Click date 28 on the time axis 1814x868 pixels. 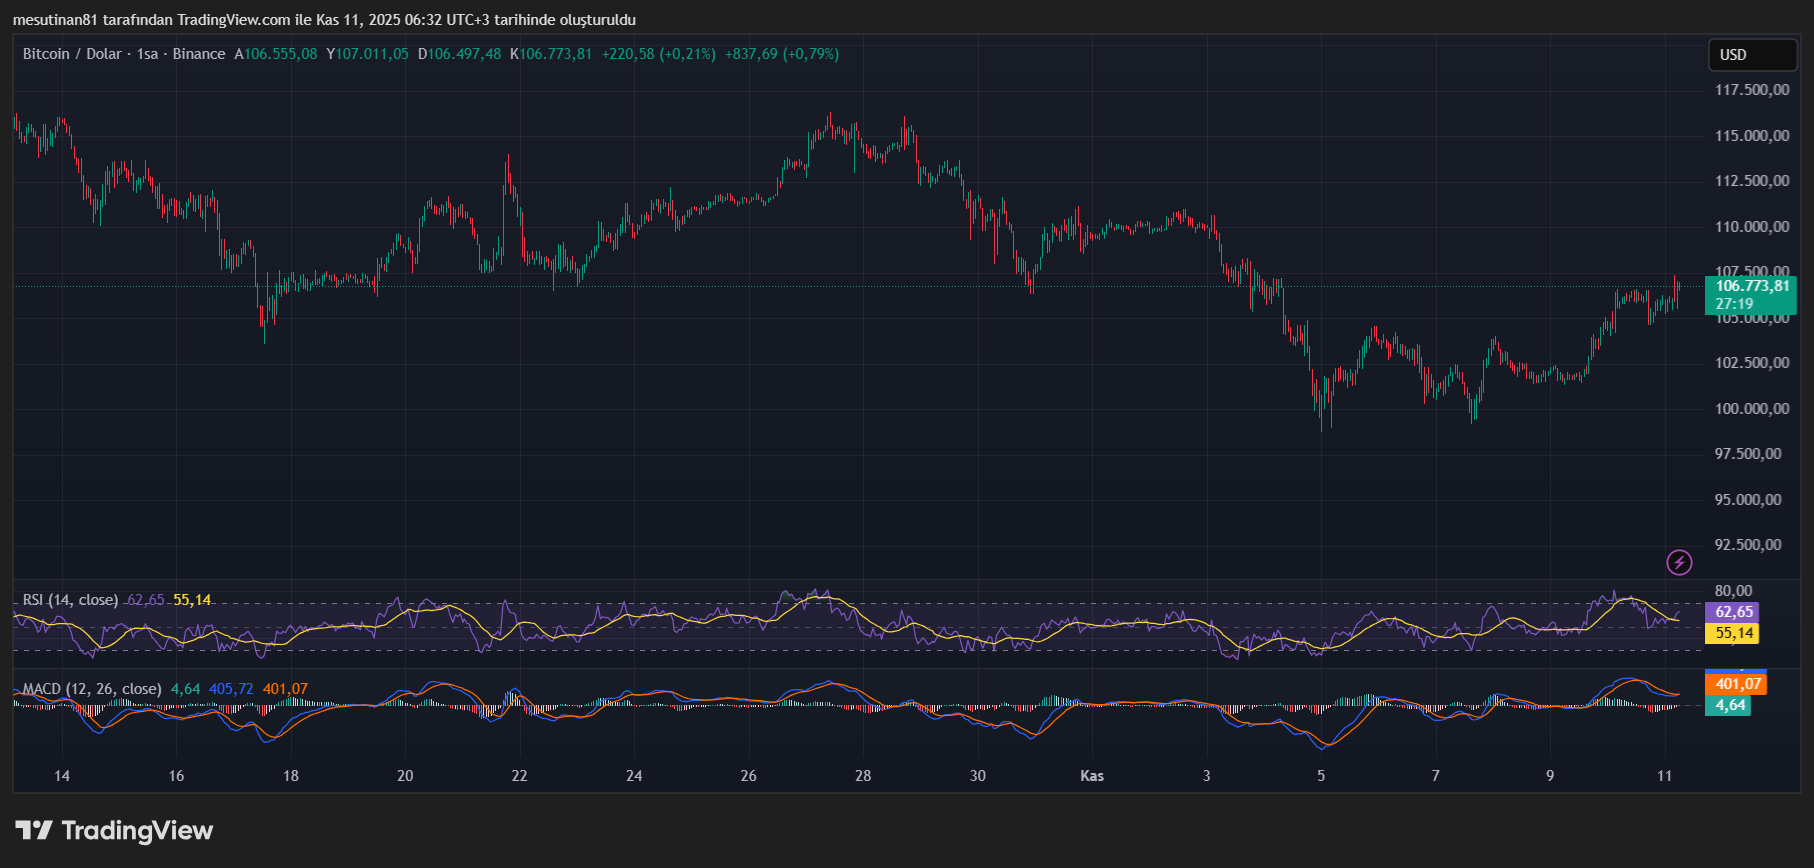[x=863, y=776]
